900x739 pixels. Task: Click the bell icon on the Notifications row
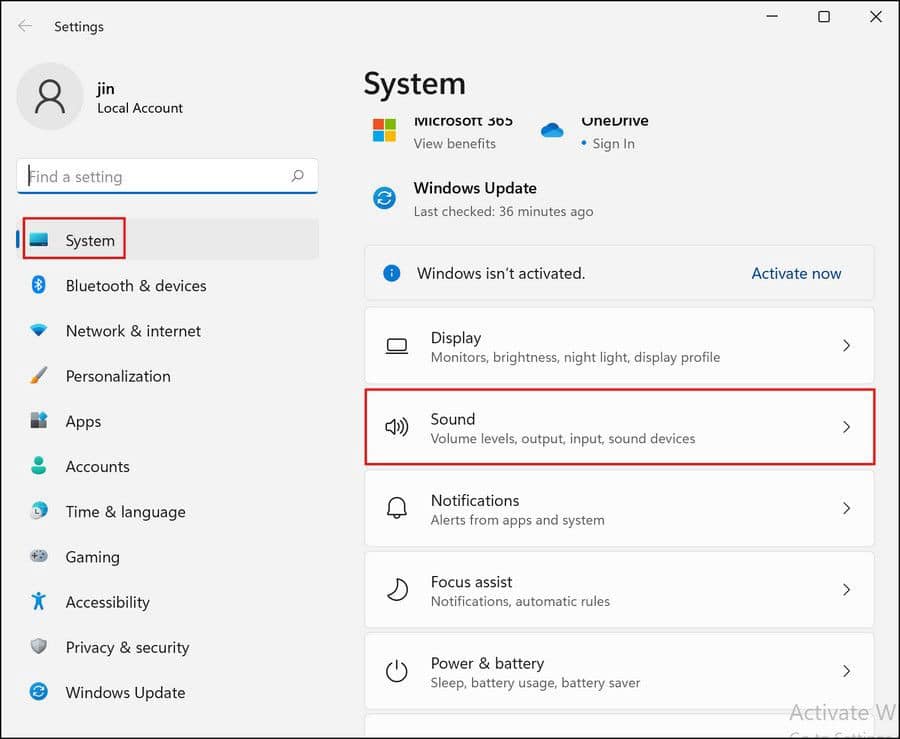(x=397, y=508)
